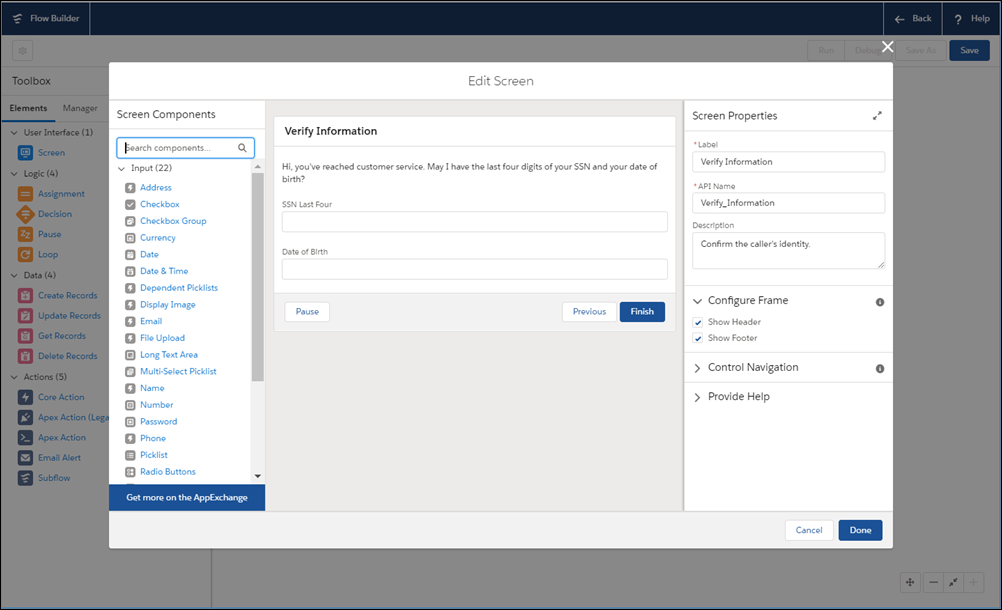1002x610 pixels.
Task: Switch to the Elements tab
Action: (28, 109)
